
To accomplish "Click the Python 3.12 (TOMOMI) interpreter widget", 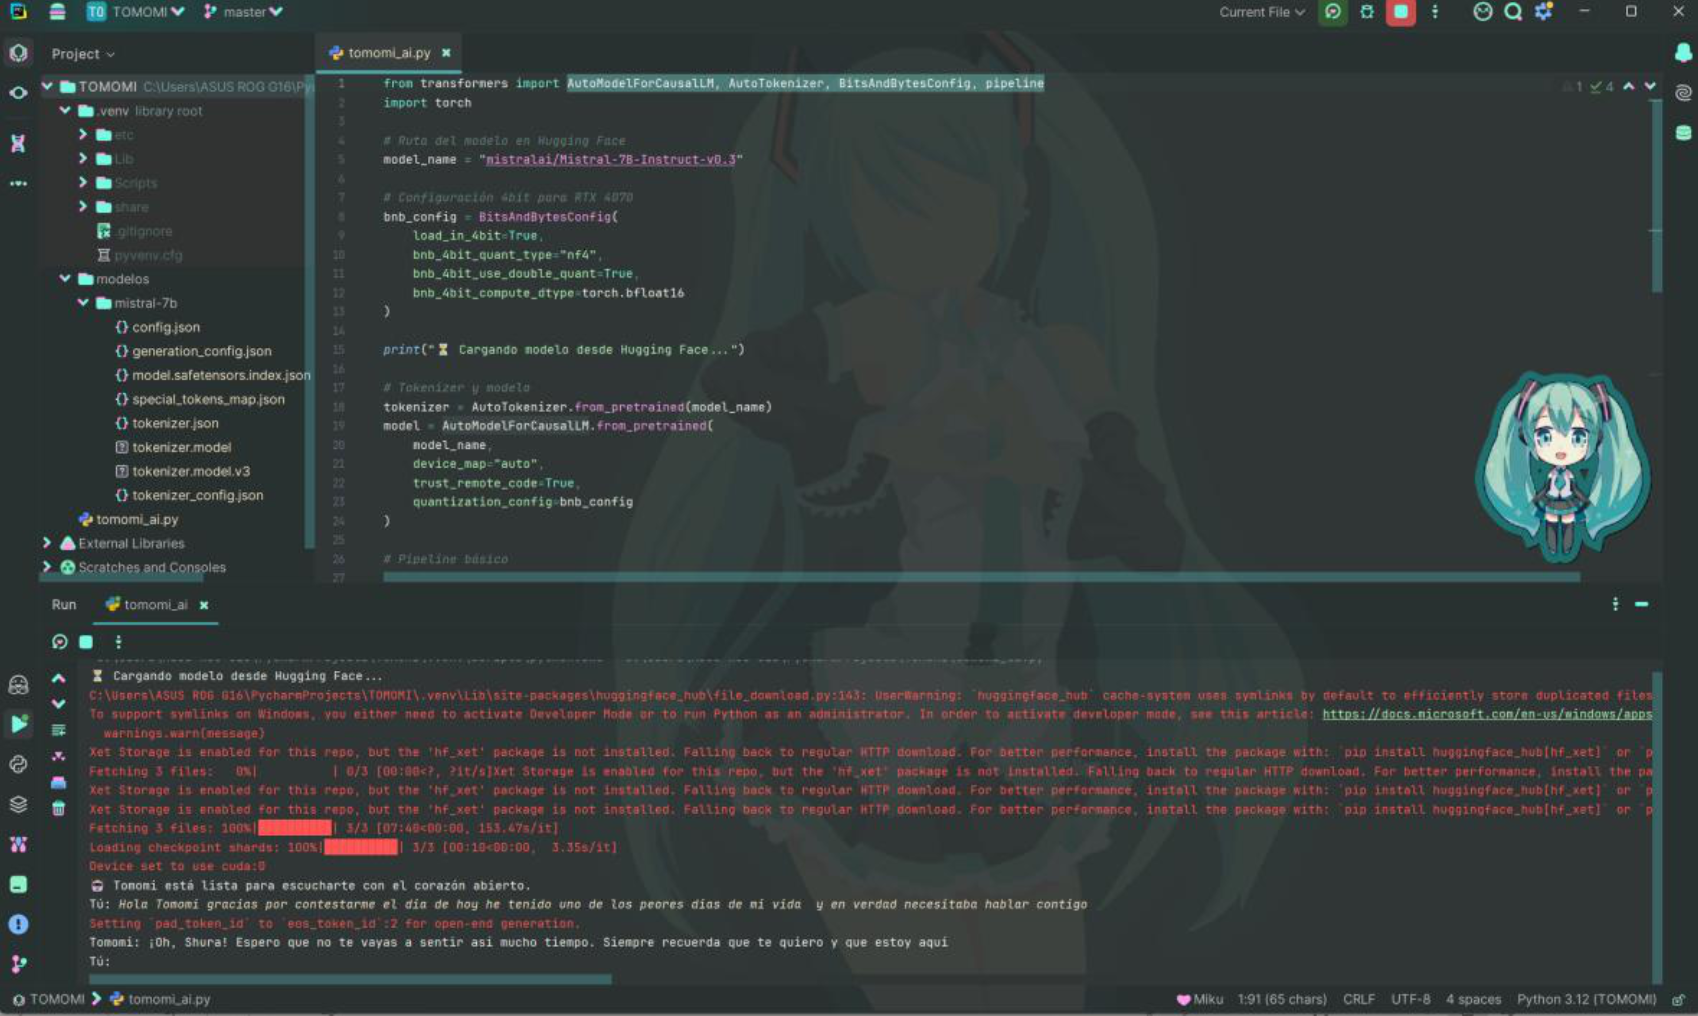I will pos(1586,999).
